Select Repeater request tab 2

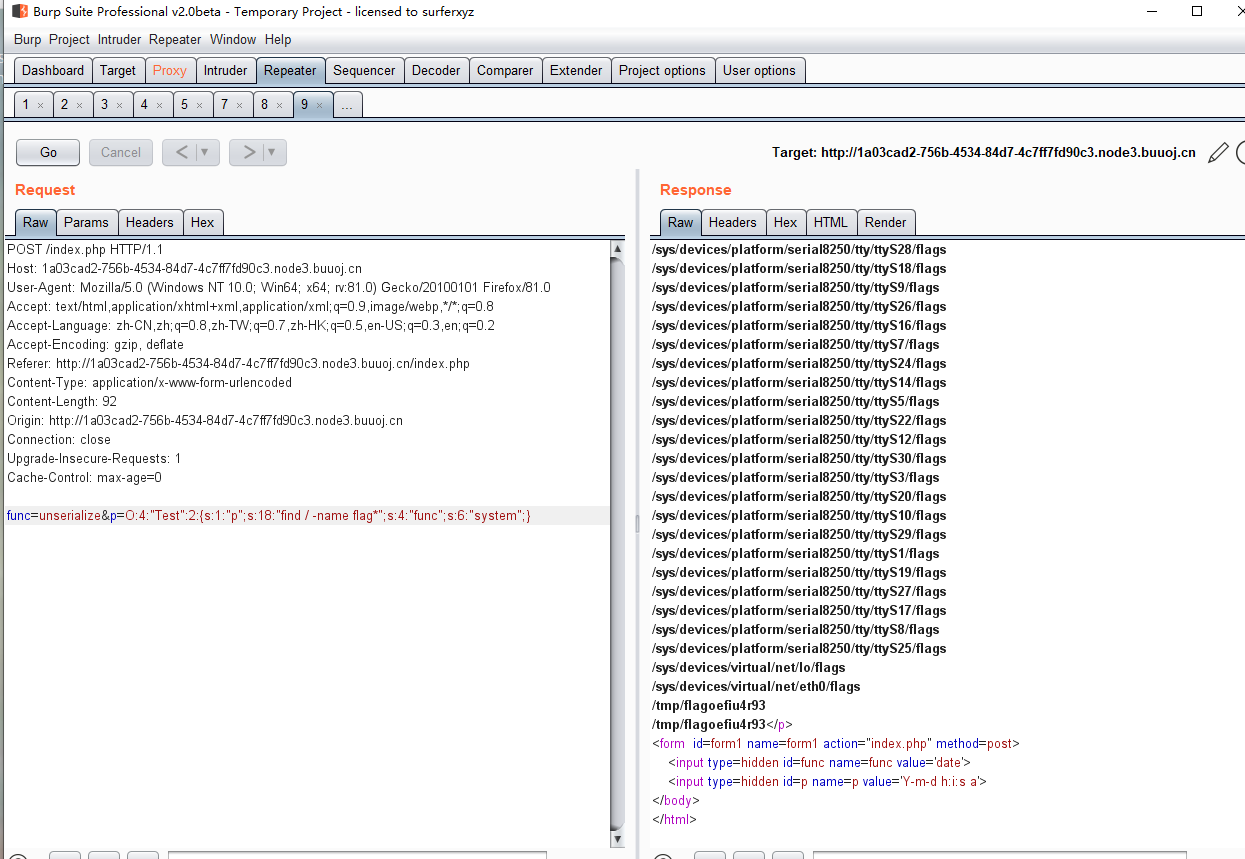click(64, 105)
